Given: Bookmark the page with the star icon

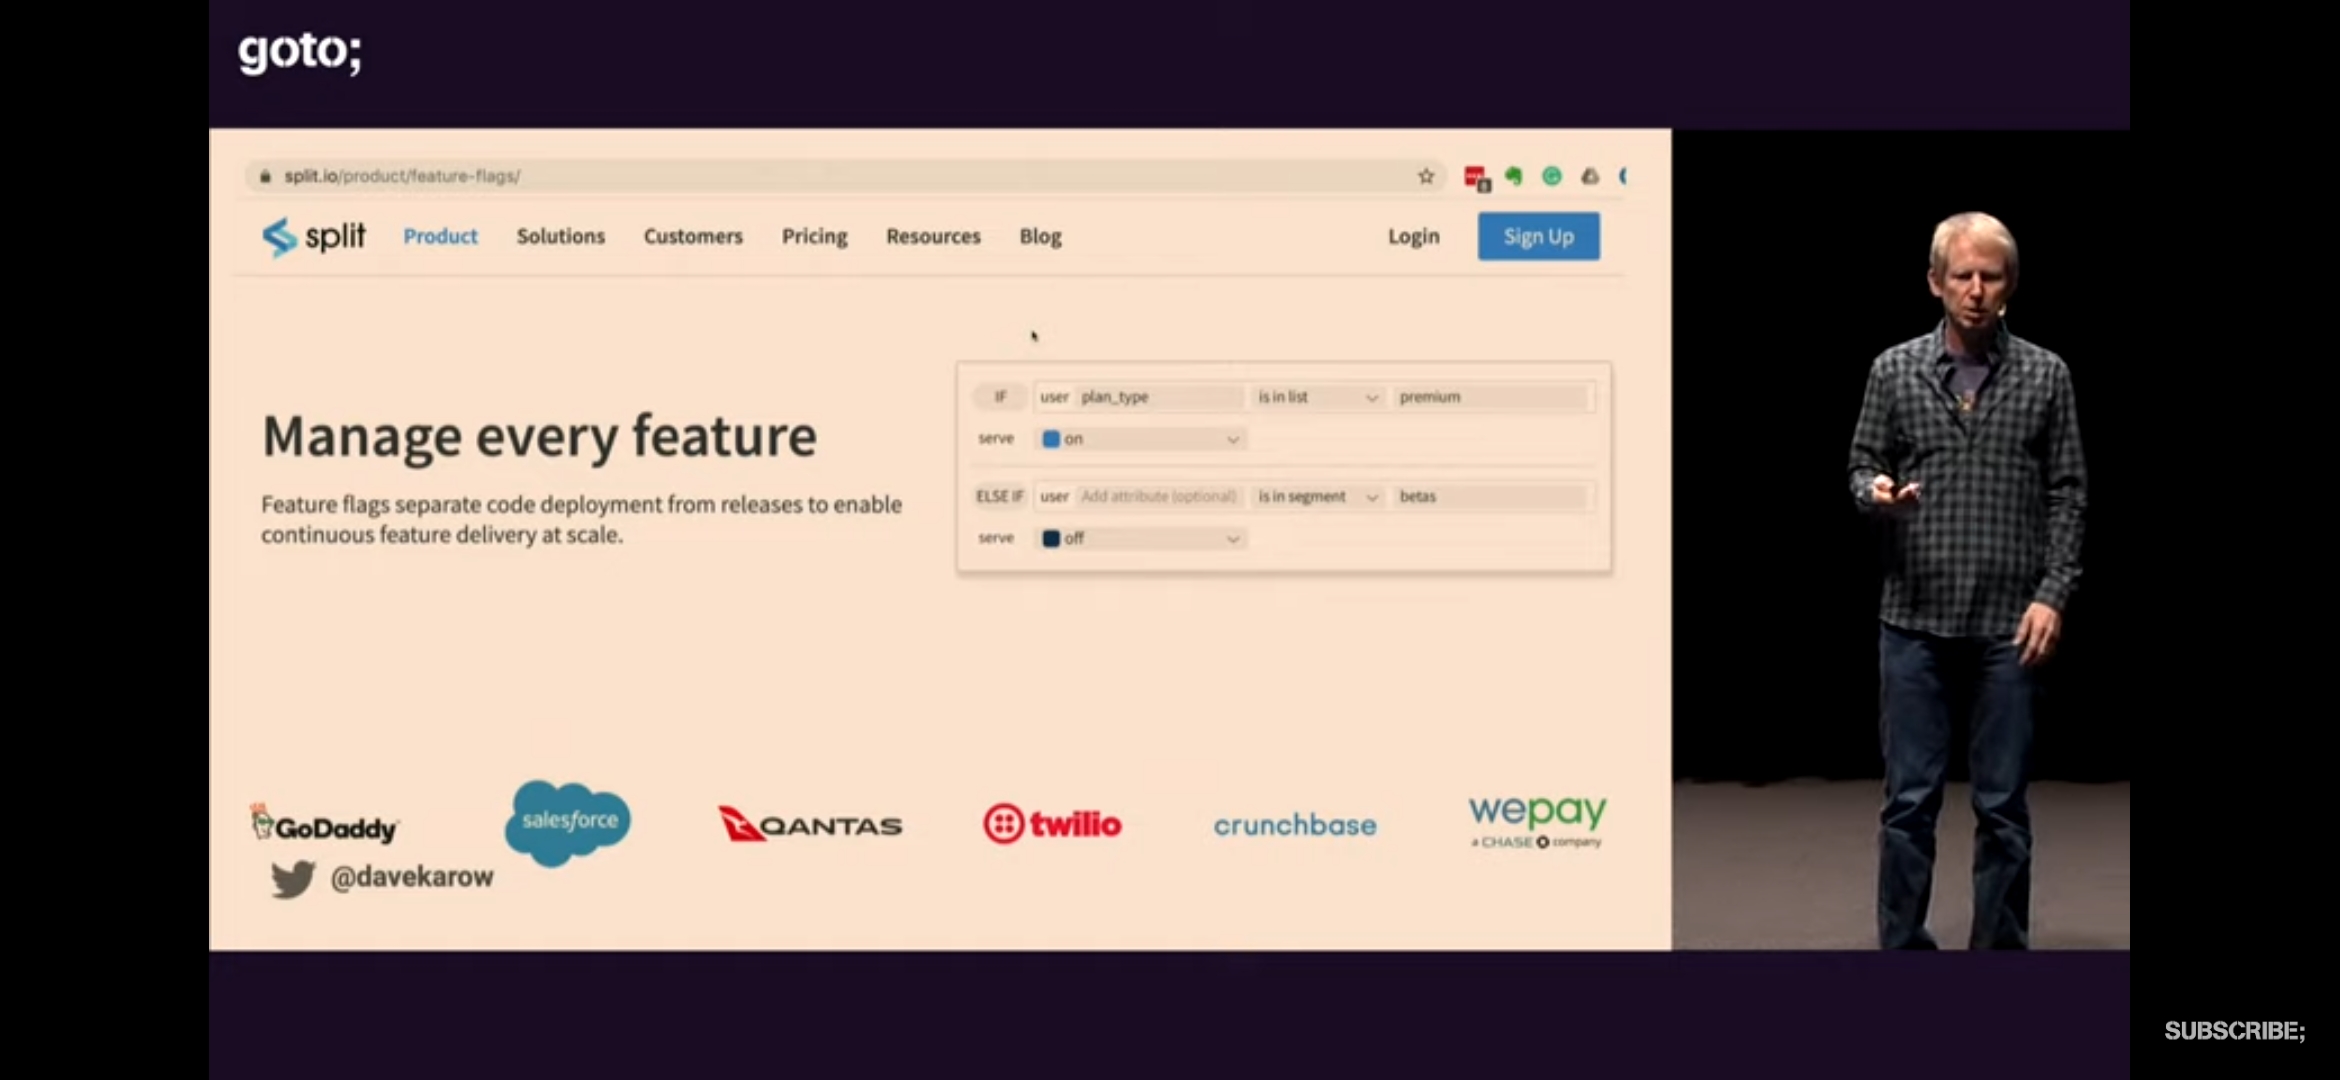Looking at the screenshot, I should [x=1426, y=177].
